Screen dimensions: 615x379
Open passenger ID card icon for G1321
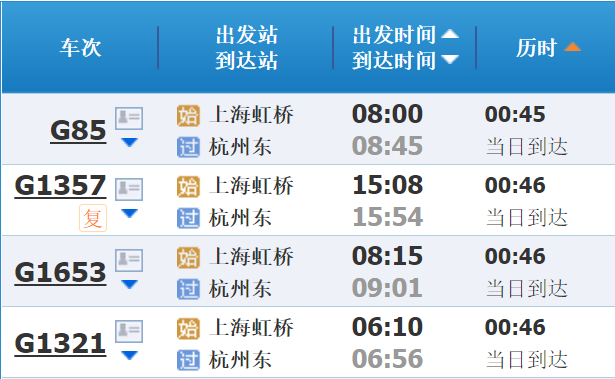[x=129, y=332]
